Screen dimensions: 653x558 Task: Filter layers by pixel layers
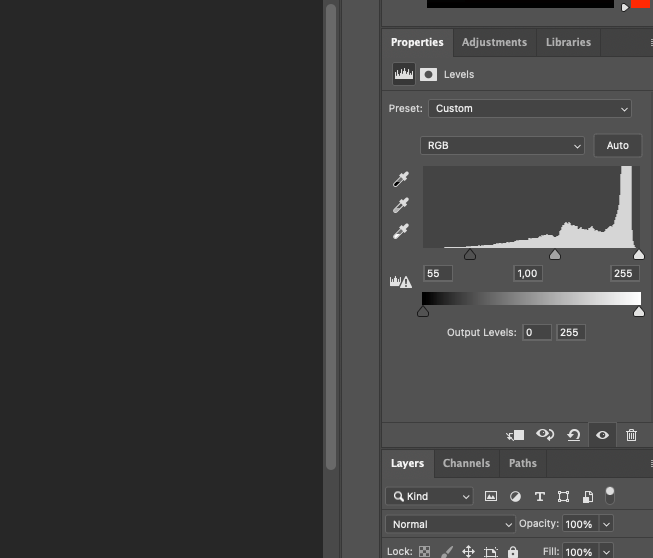491,496
